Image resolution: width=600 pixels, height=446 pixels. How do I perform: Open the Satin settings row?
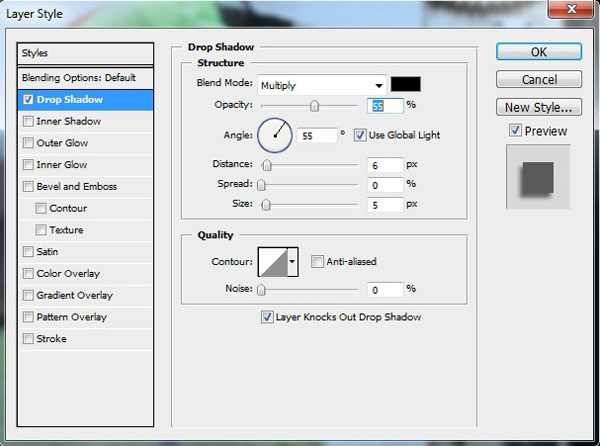(x=85, y=252)
